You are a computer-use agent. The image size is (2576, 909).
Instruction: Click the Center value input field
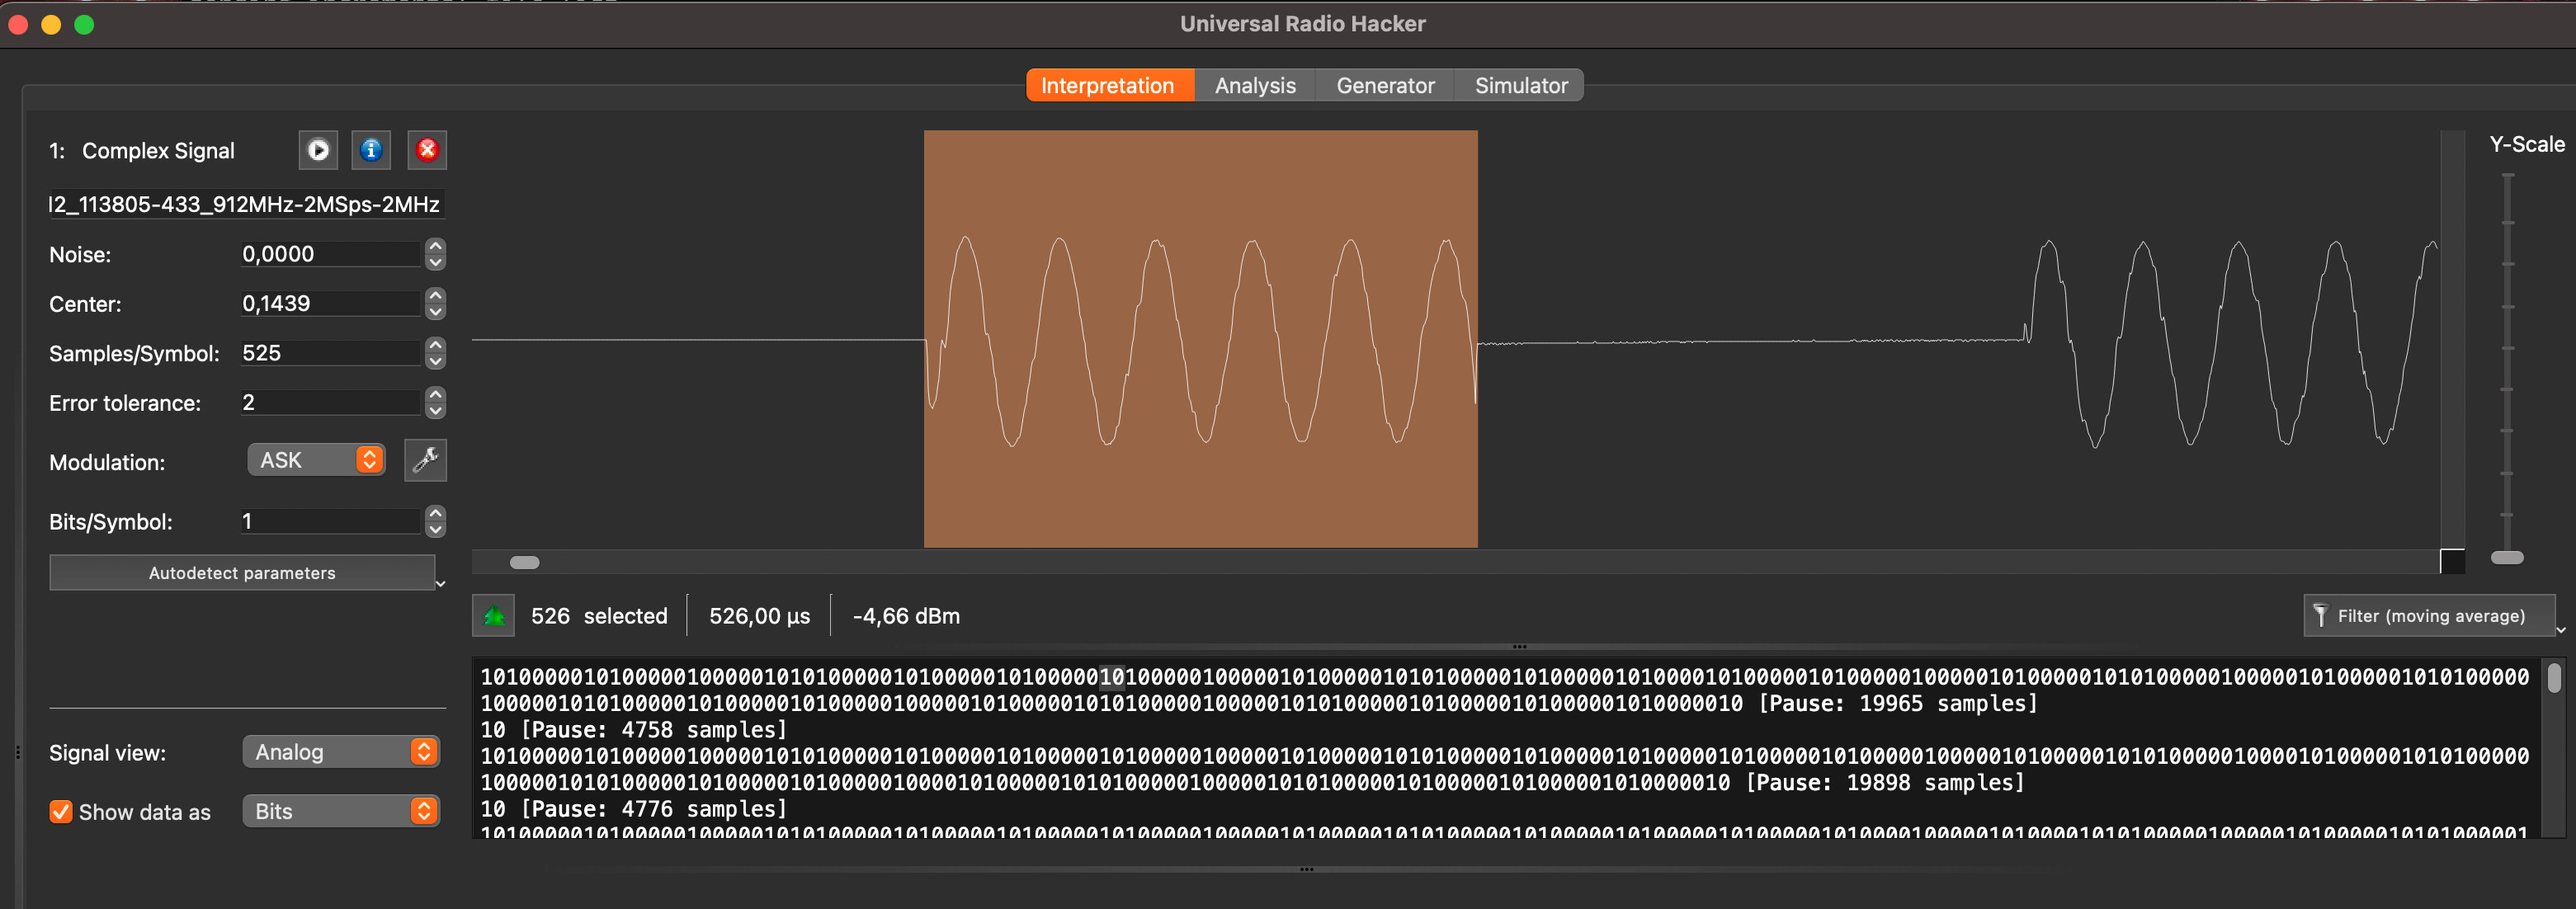[x=328, y=304]
